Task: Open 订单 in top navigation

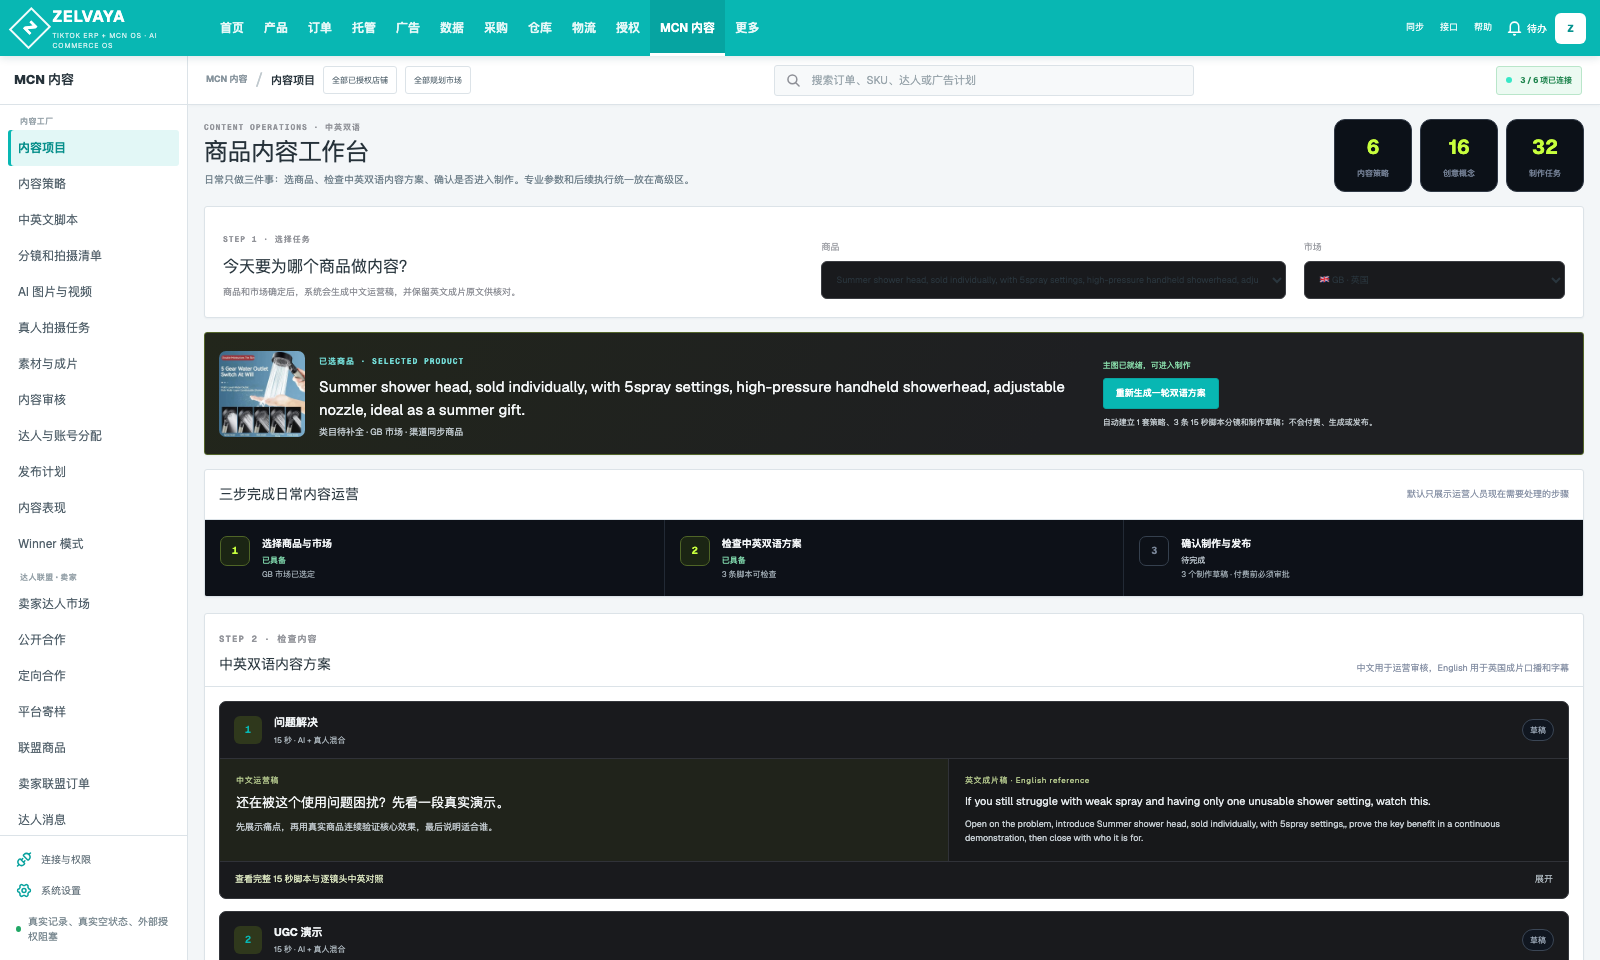Action: pos(320,28)
